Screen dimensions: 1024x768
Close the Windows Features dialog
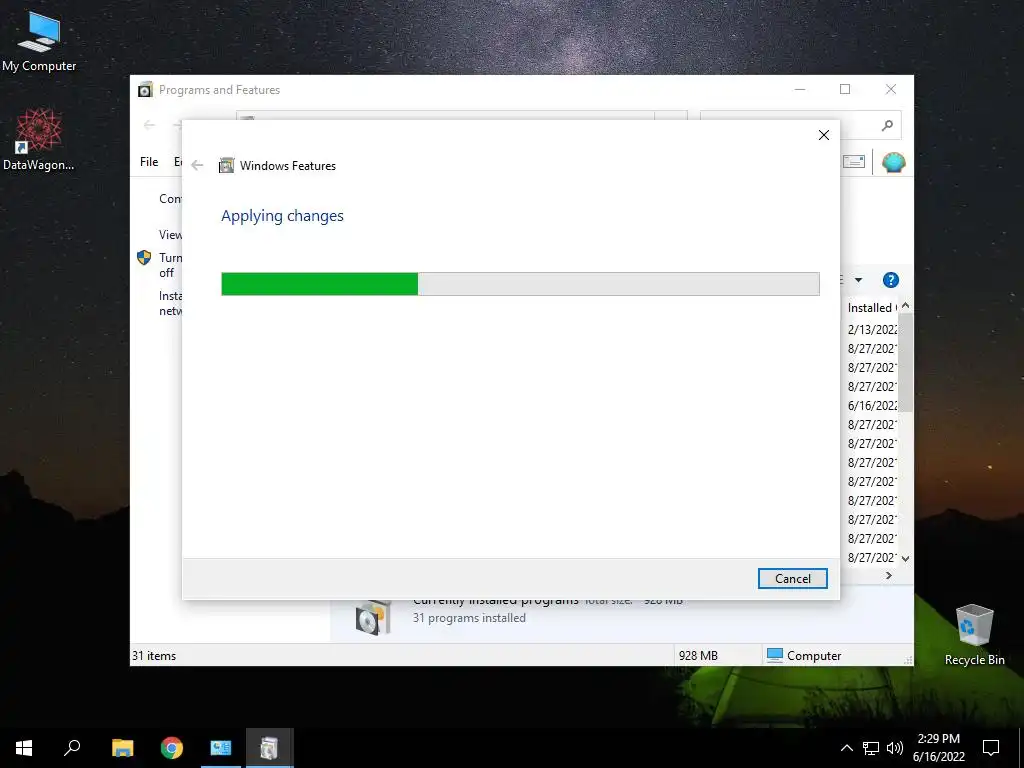[824, 135]
